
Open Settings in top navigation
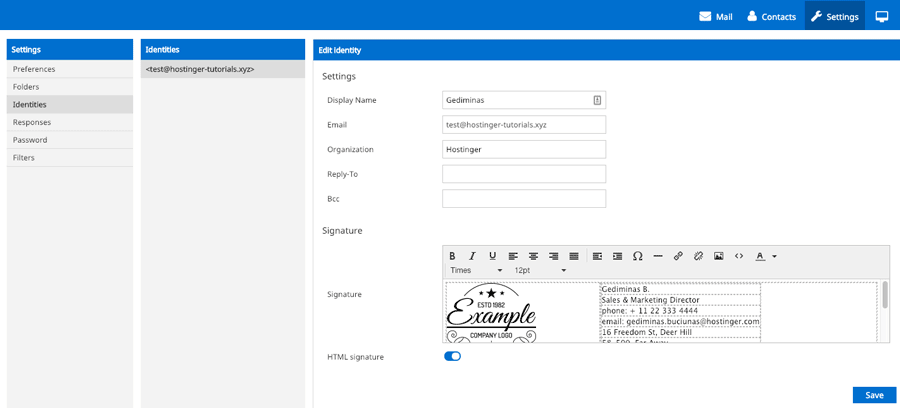[x=835, y=17]
